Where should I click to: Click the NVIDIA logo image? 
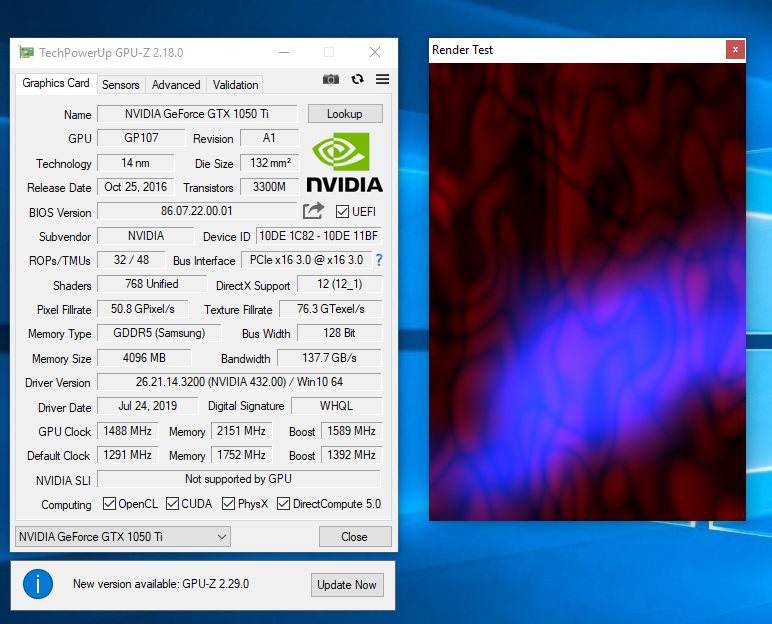tap(345, 163)
